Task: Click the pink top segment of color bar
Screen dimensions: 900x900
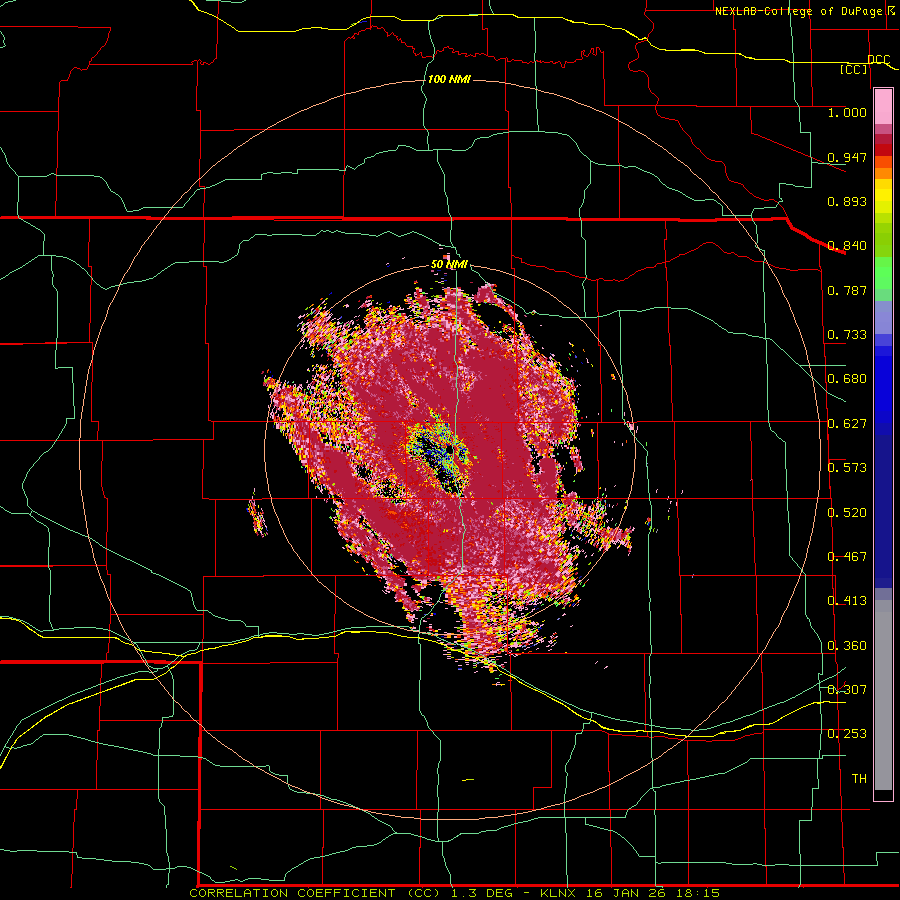Action: (x=883, y=107)
